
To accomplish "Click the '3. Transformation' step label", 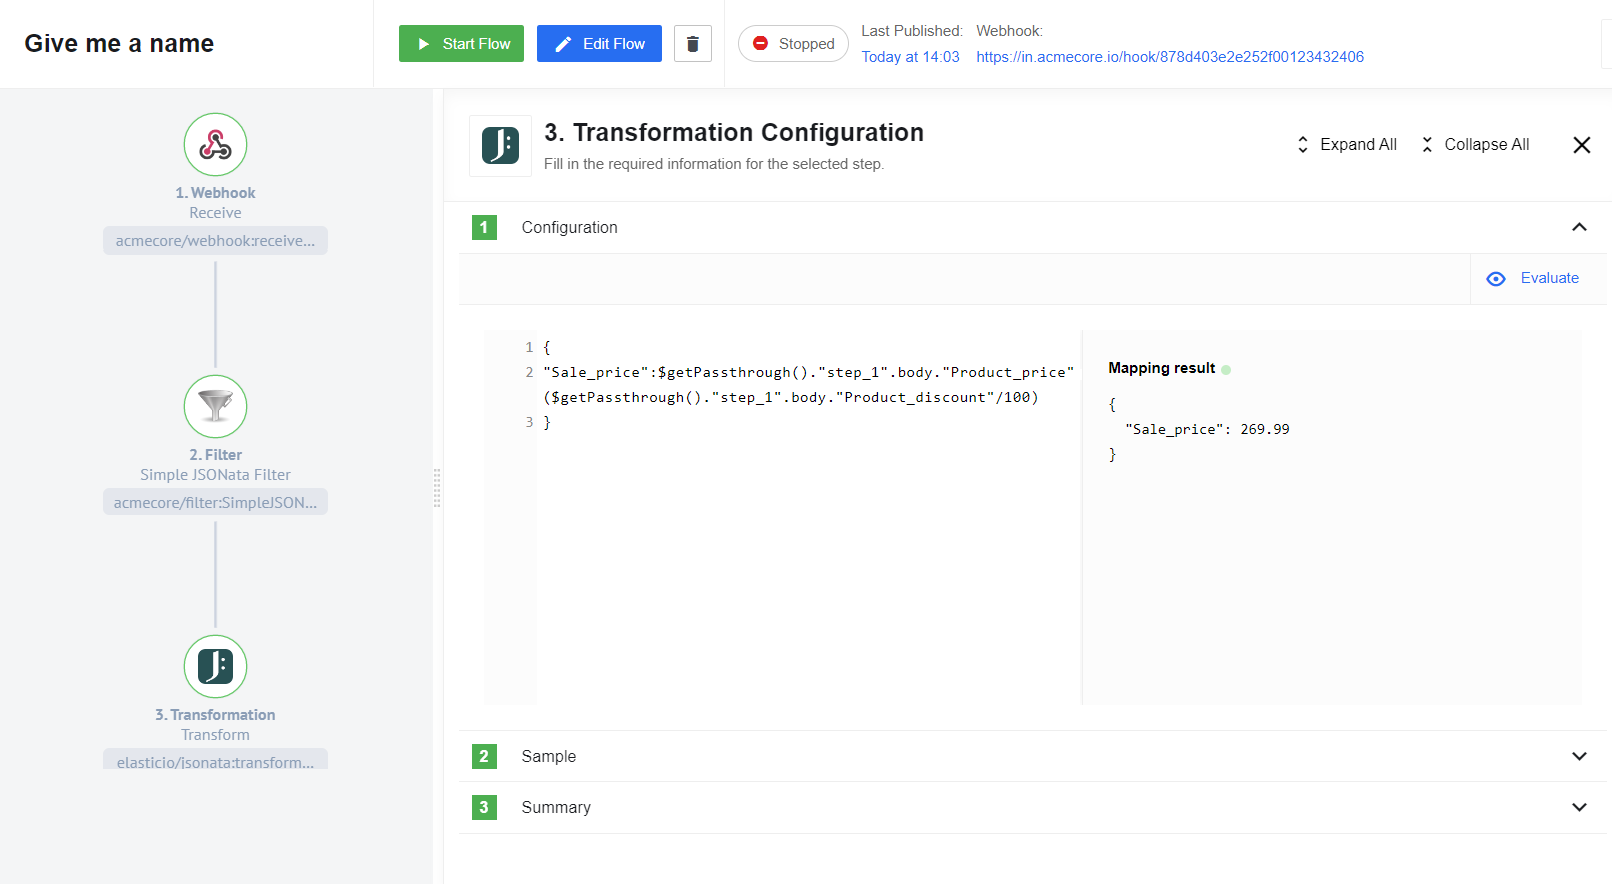I will (215, 715).
